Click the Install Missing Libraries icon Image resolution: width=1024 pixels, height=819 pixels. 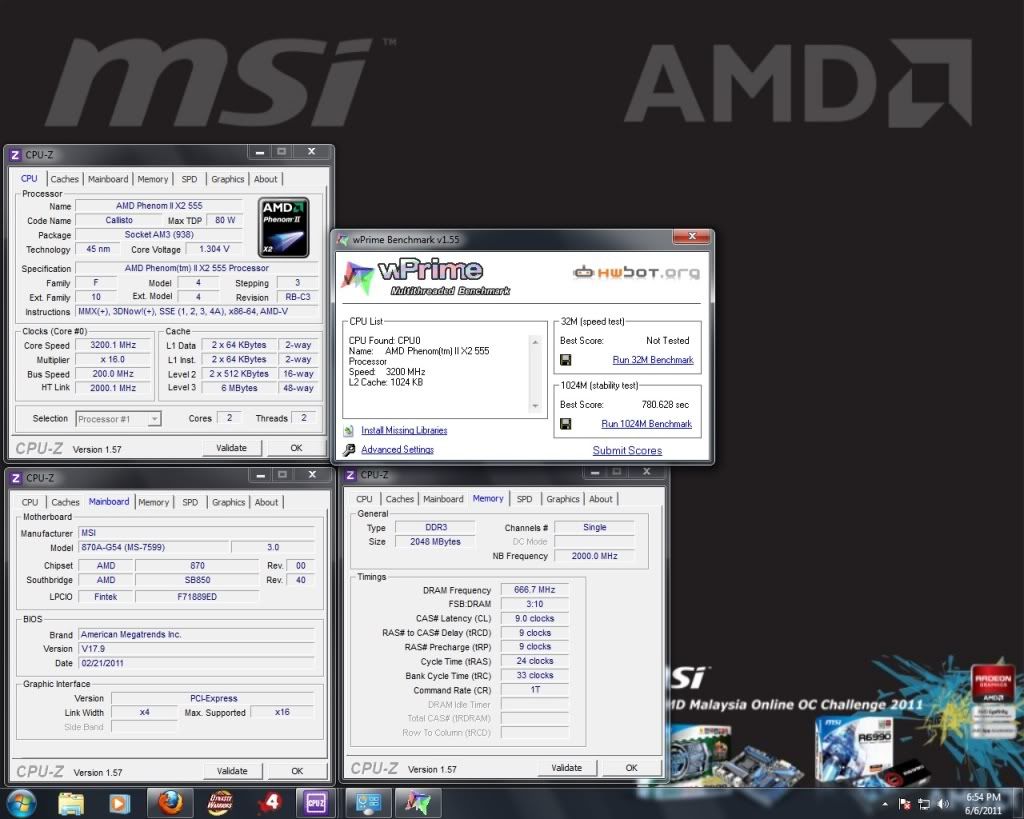[x=349, y=430]
